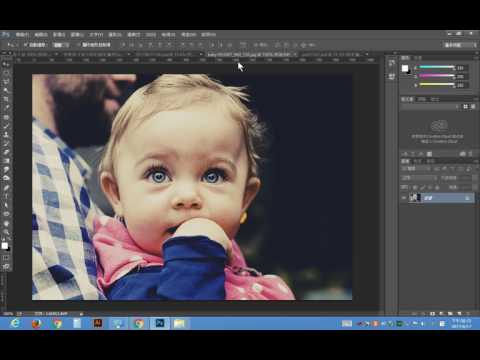Toggle Quick Mask mode in toolbox
The width and height of the screenshot is (480, 360).
6,258
